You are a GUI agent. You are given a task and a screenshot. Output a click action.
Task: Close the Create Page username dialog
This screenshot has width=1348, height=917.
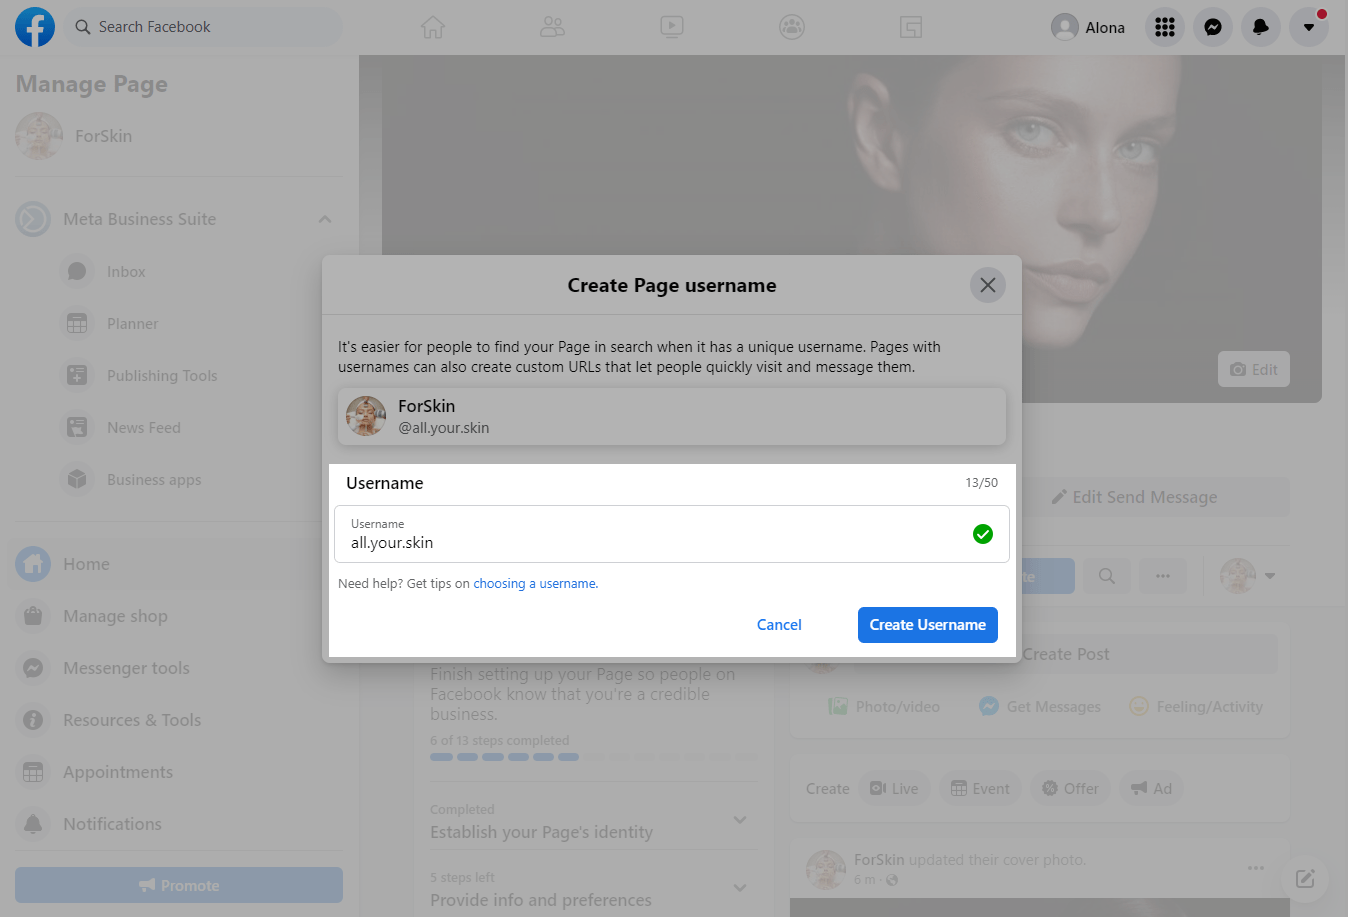(987, 285)
